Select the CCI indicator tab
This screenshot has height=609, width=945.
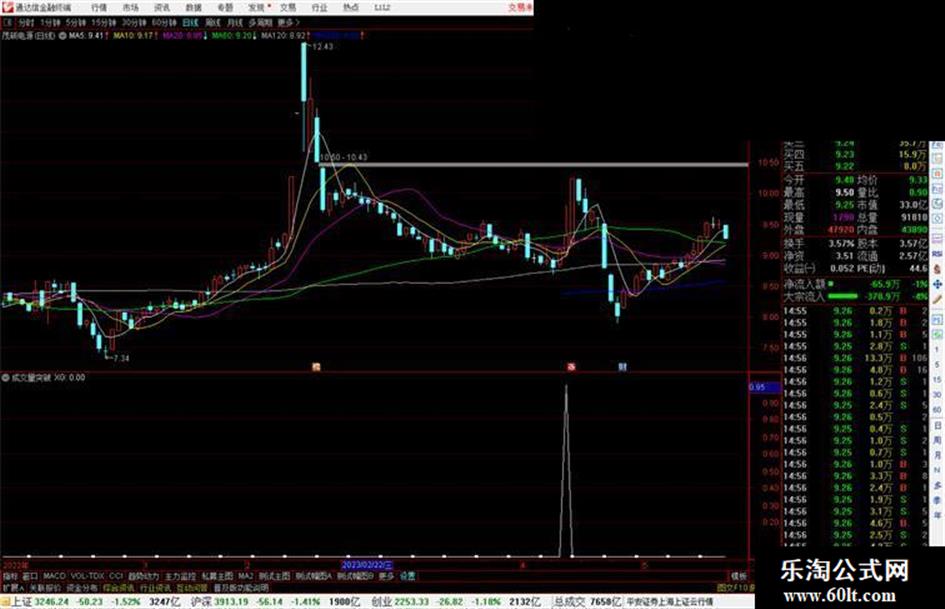pos(116,576)
